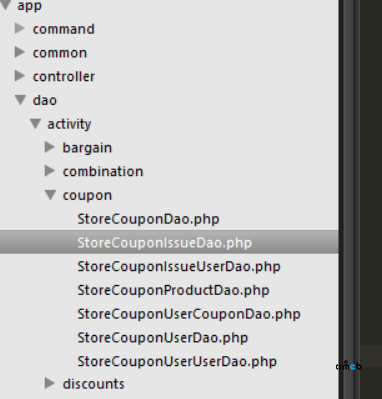Expand the bargain folder arrow
This screenshot has width=382, height=399.
[x=50, y=147]
